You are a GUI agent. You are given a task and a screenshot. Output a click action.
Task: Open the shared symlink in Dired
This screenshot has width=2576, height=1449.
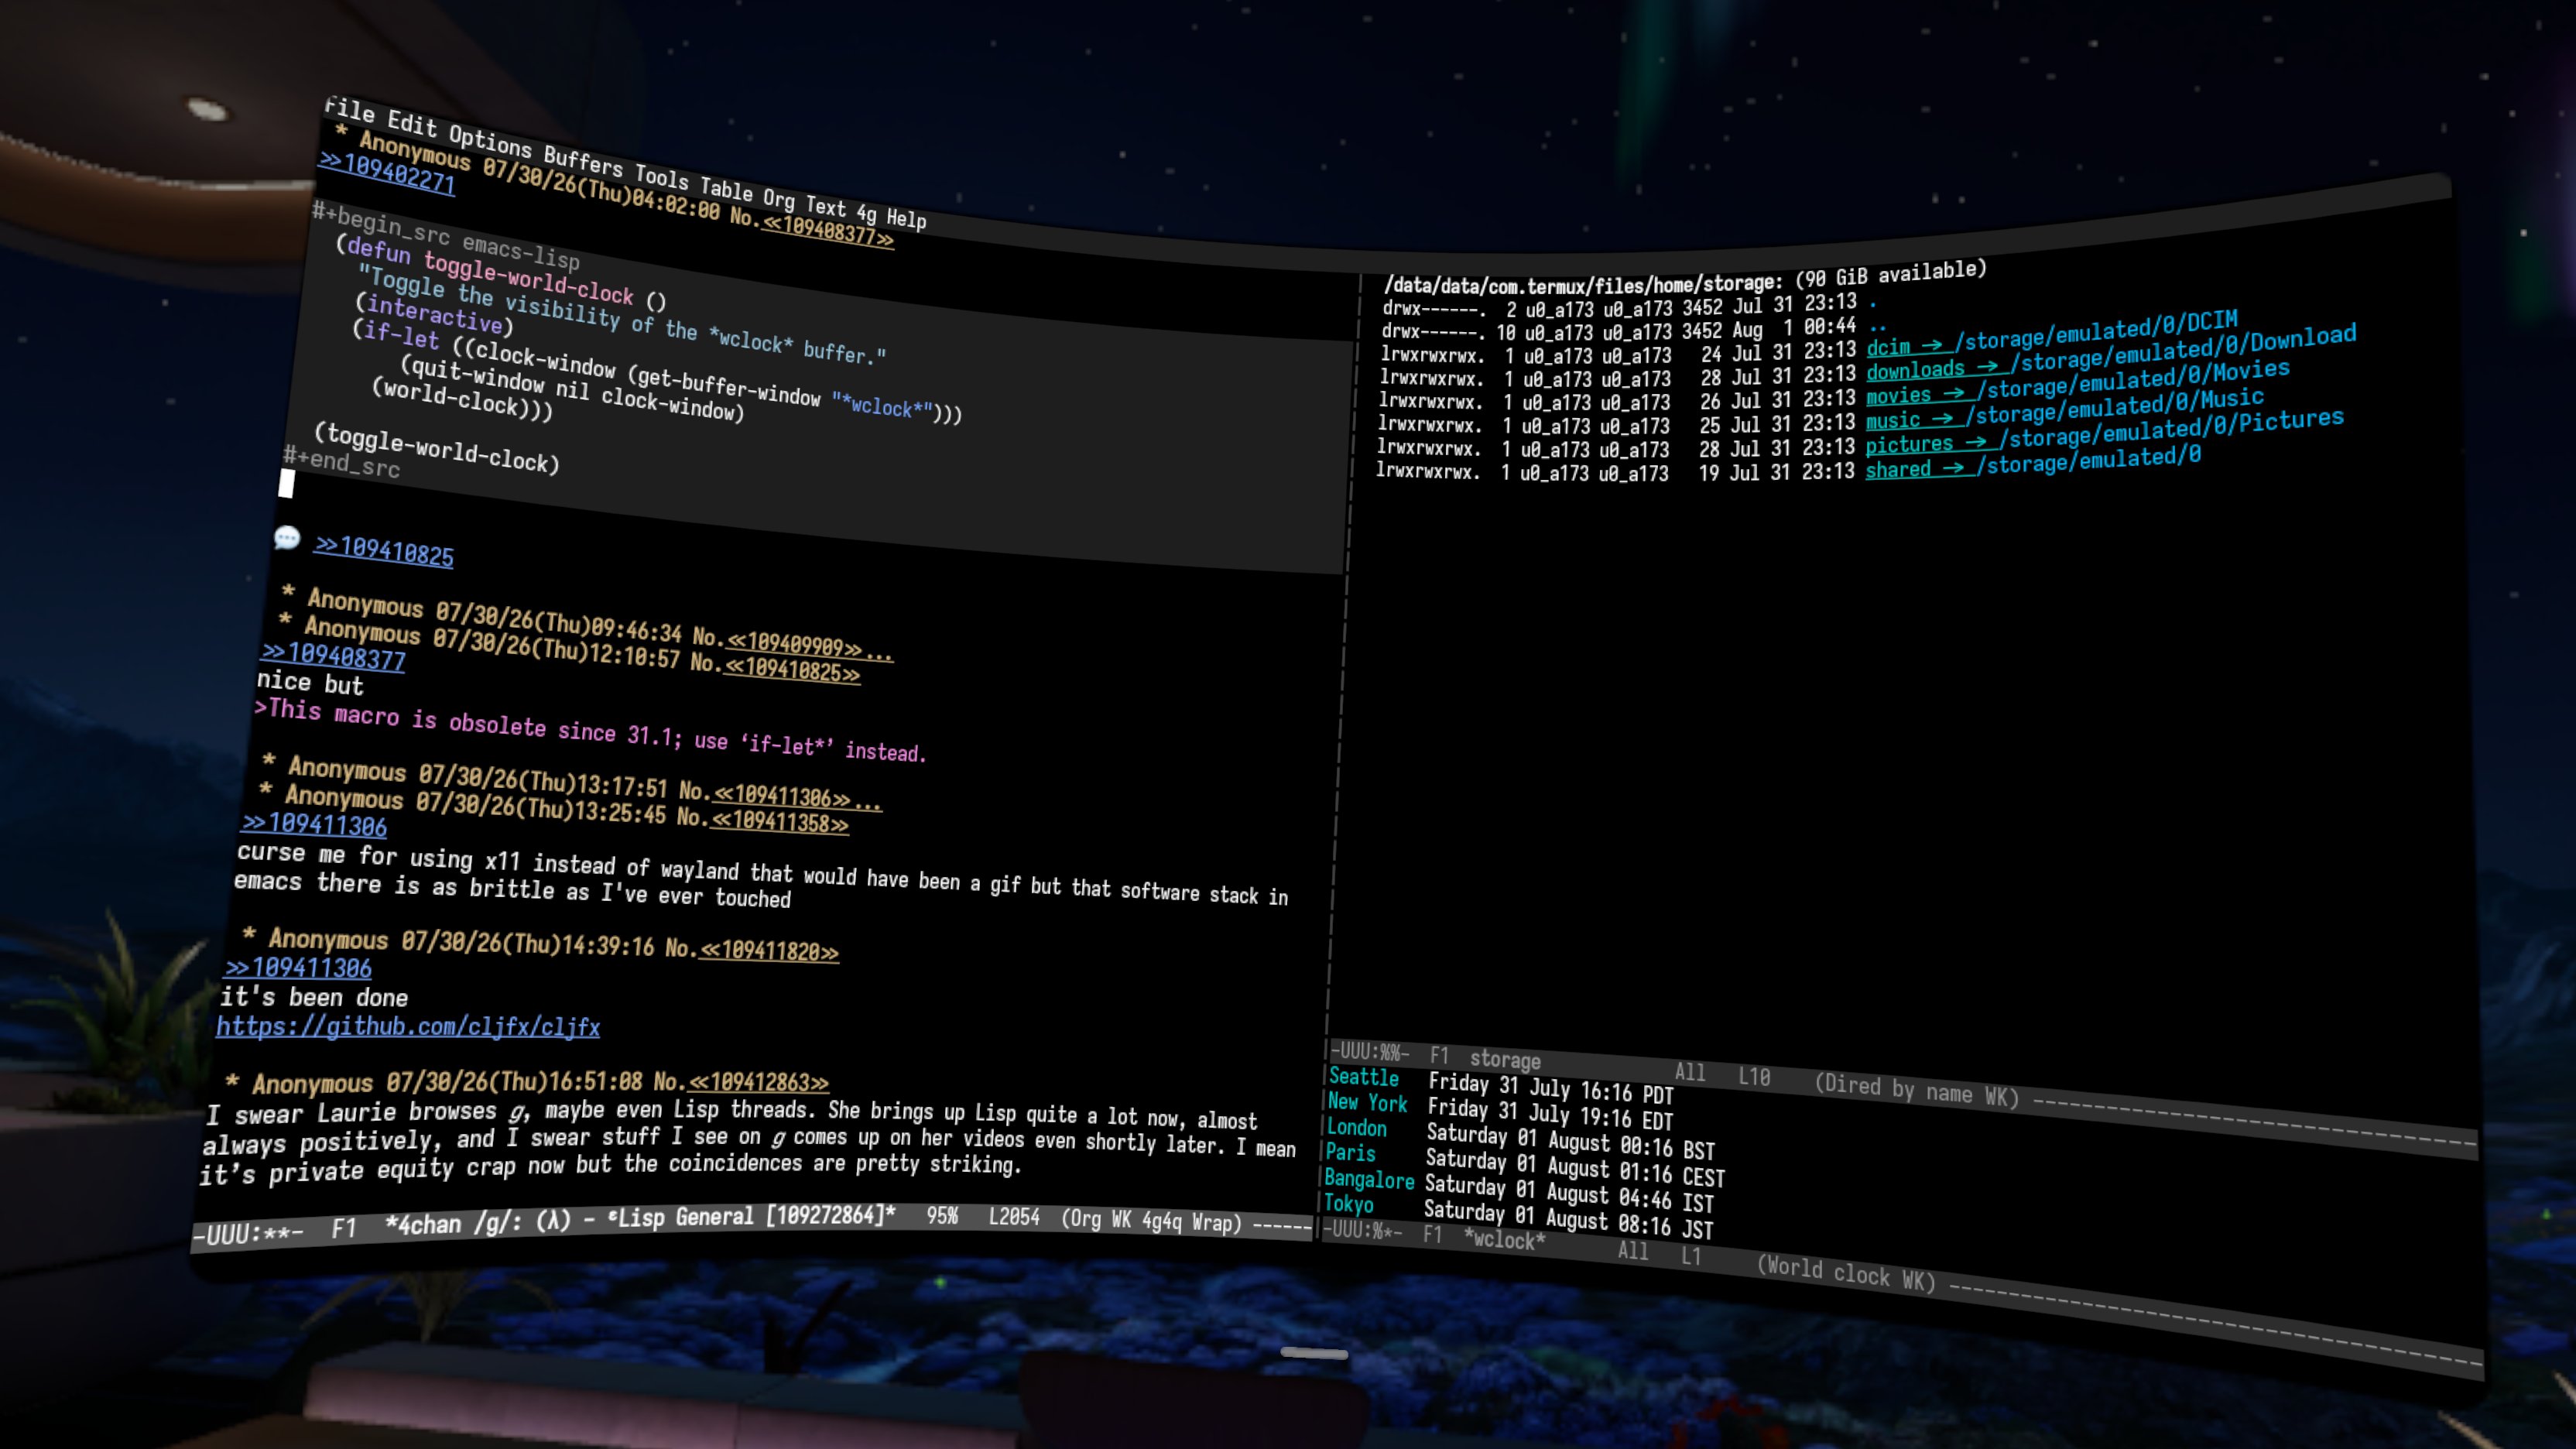(1898, 469)
